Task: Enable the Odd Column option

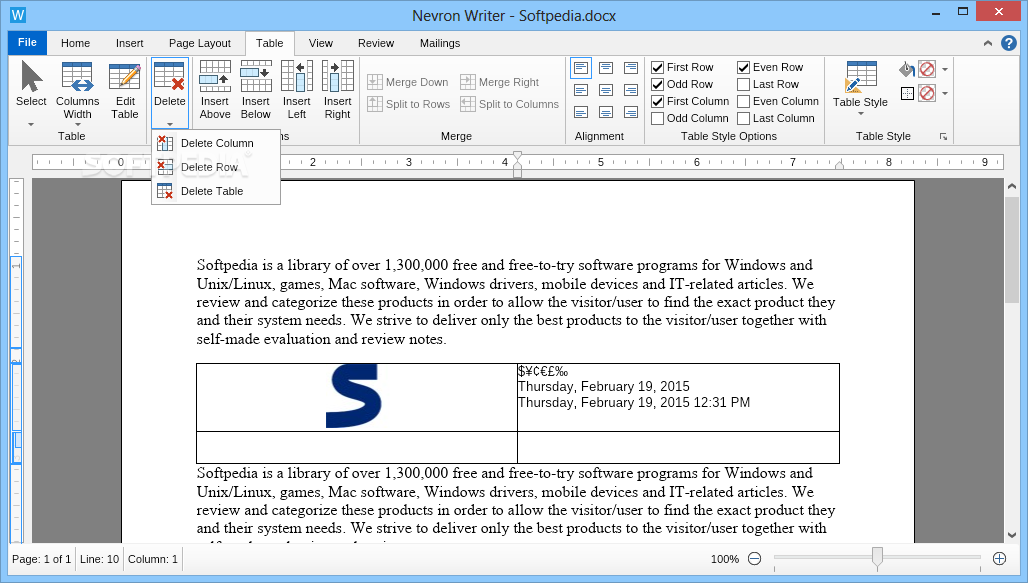Action: [658, 118]
